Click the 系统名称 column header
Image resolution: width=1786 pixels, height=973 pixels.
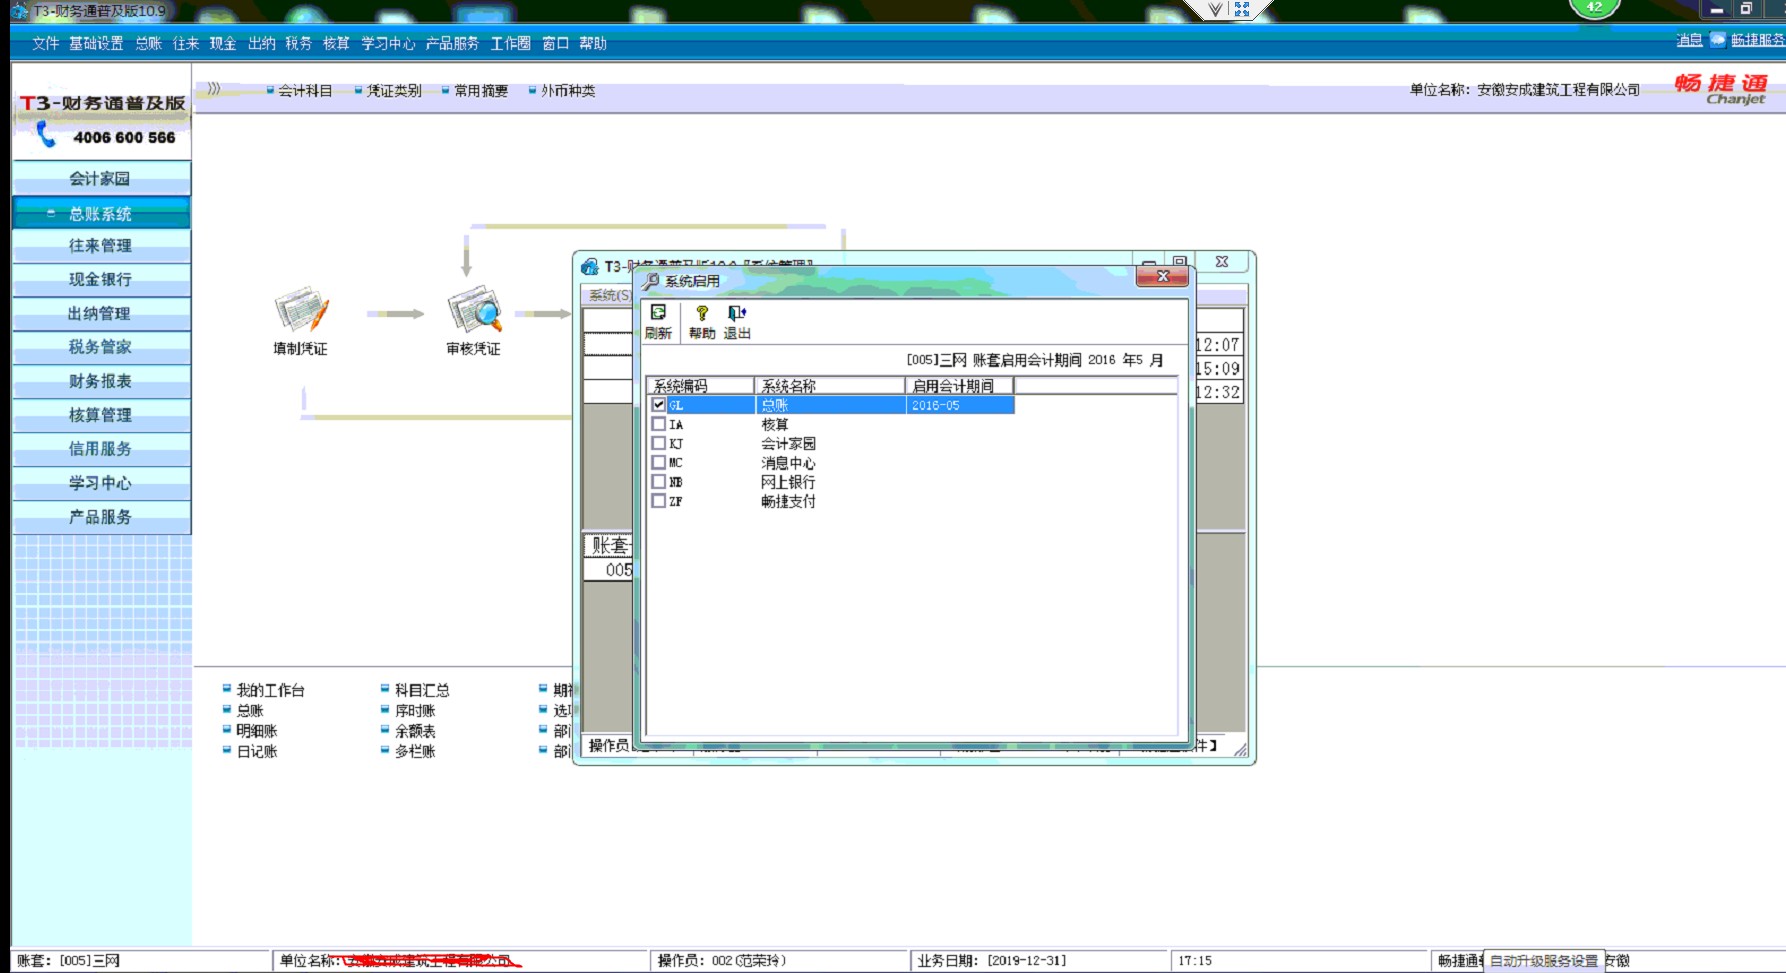click(830, 385)
